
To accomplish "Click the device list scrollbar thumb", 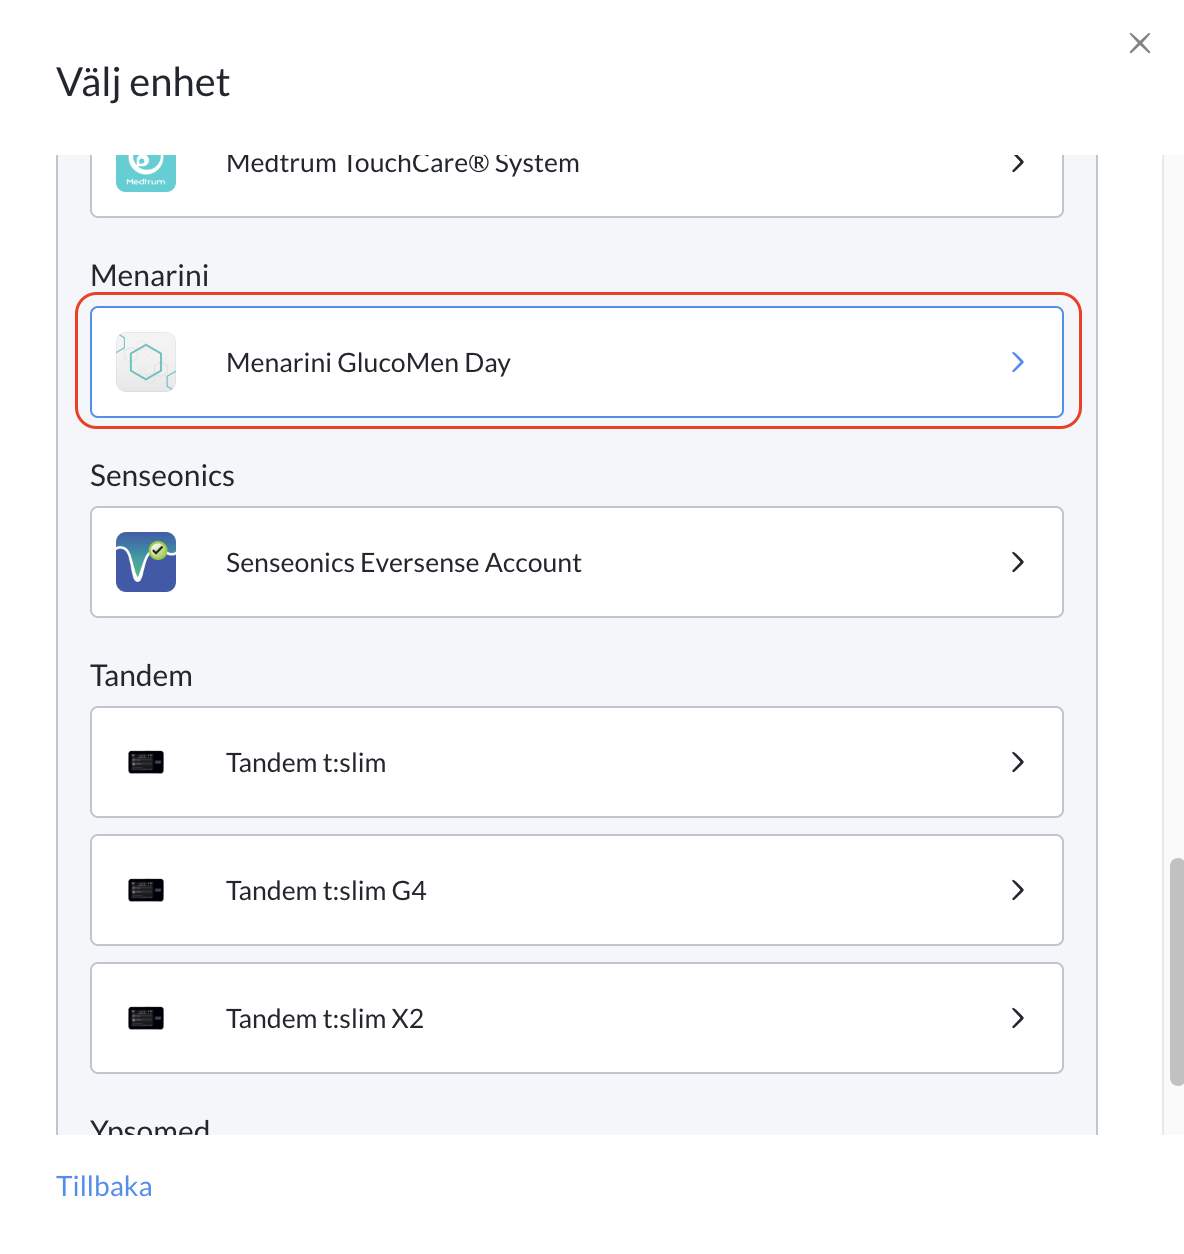I will coord(1177,971).
